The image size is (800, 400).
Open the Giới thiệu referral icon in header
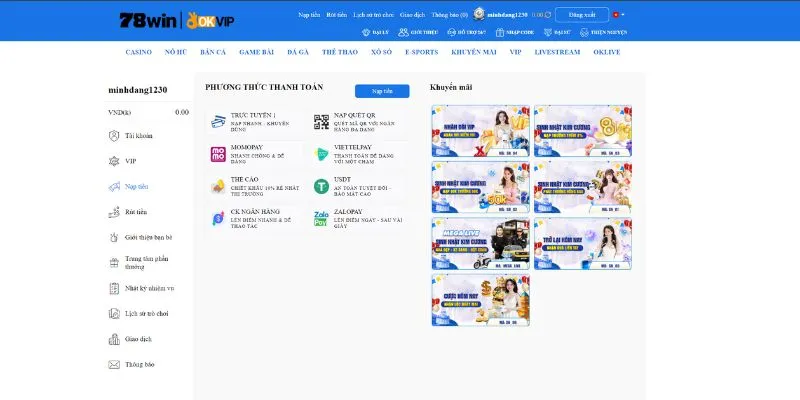[x=403, y=32]
